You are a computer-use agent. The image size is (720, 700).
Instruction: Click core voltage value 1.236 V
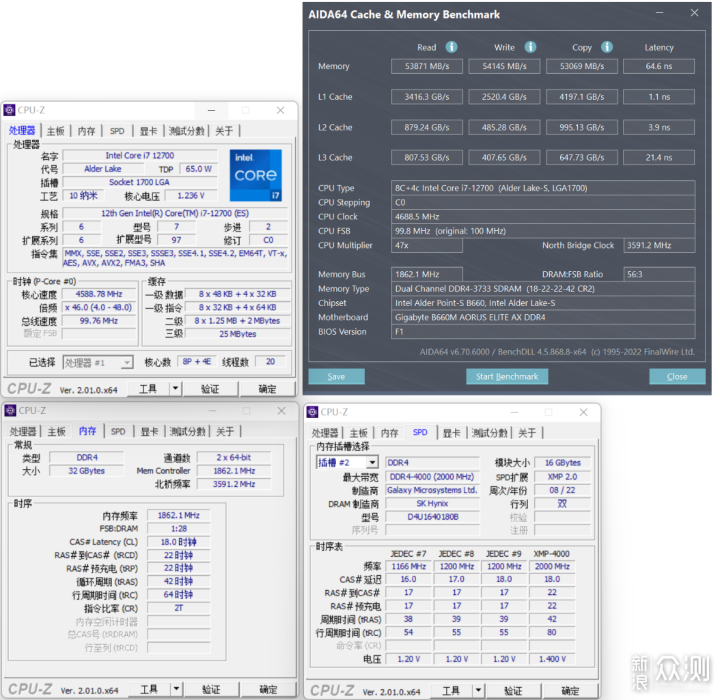[x=191, y=196]
